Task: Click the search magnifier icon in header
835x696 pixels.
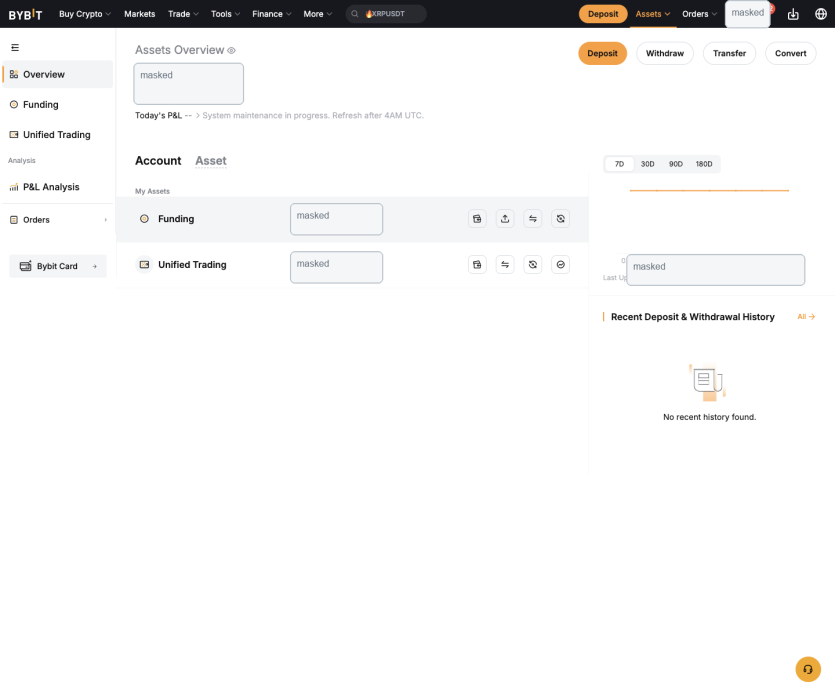Action: coord(355,14)
